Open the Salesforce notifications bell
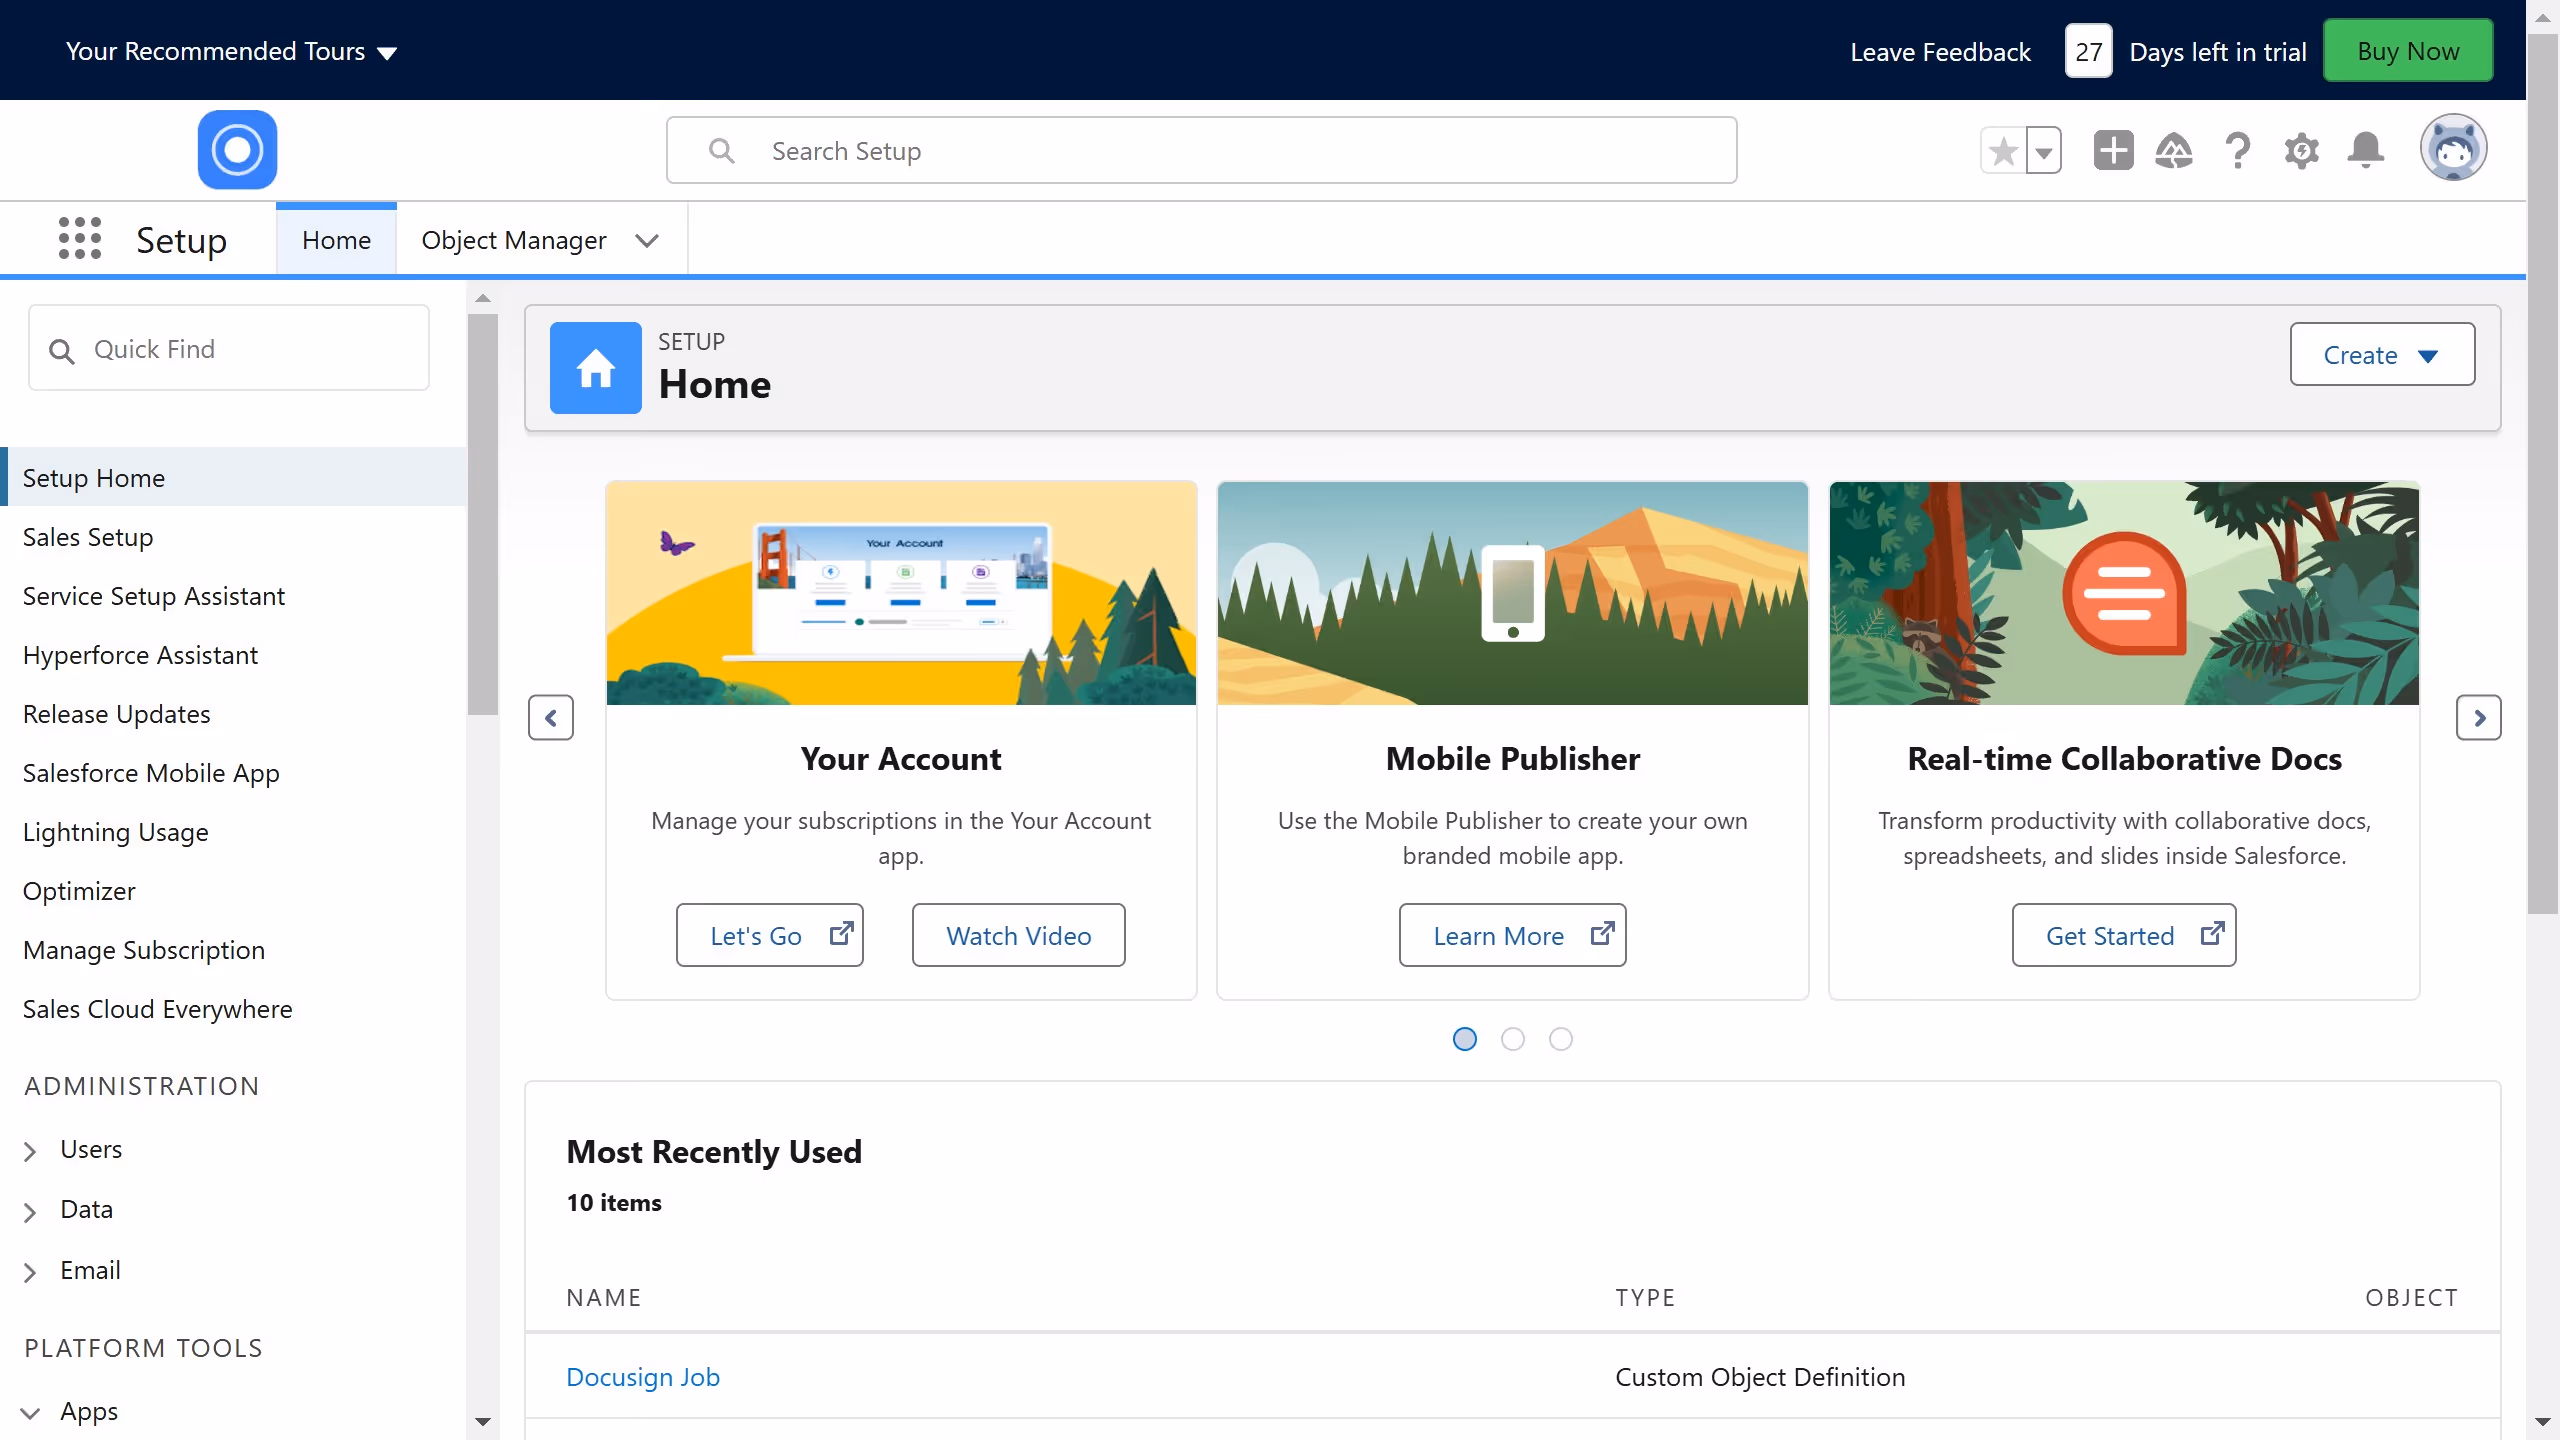Image resolution: width=2560 pixels, height=1440 pixels. click(2366, 150)
